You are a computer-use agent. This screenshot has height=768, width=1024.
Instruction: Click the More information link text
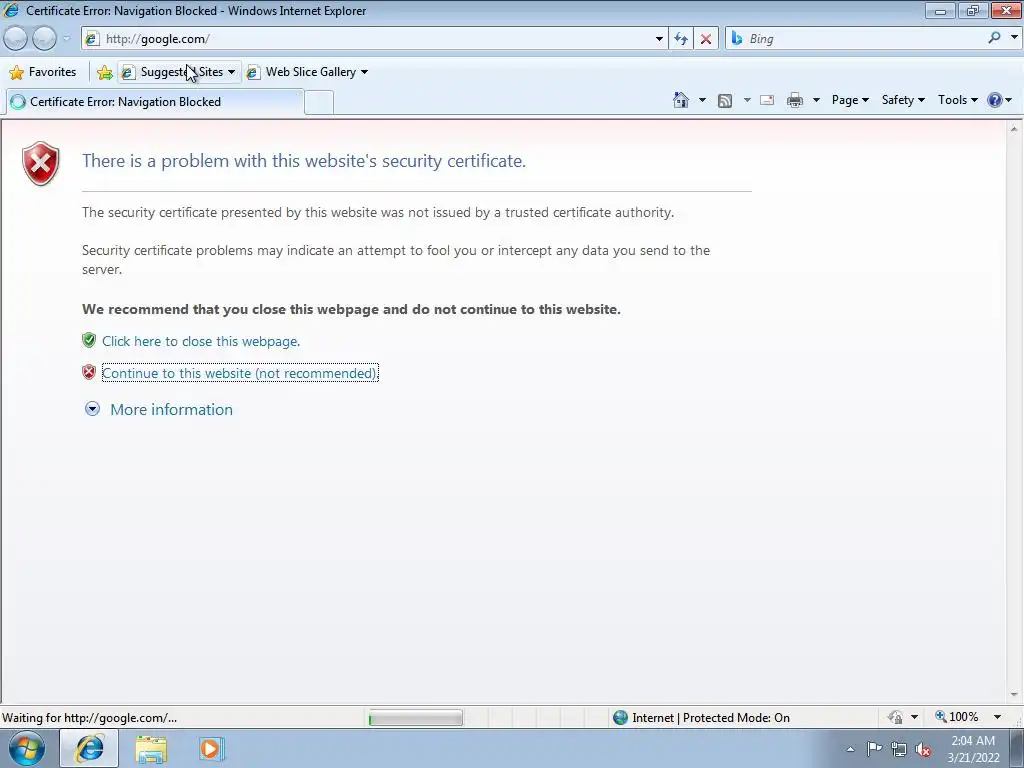click(x=171, y=409)
